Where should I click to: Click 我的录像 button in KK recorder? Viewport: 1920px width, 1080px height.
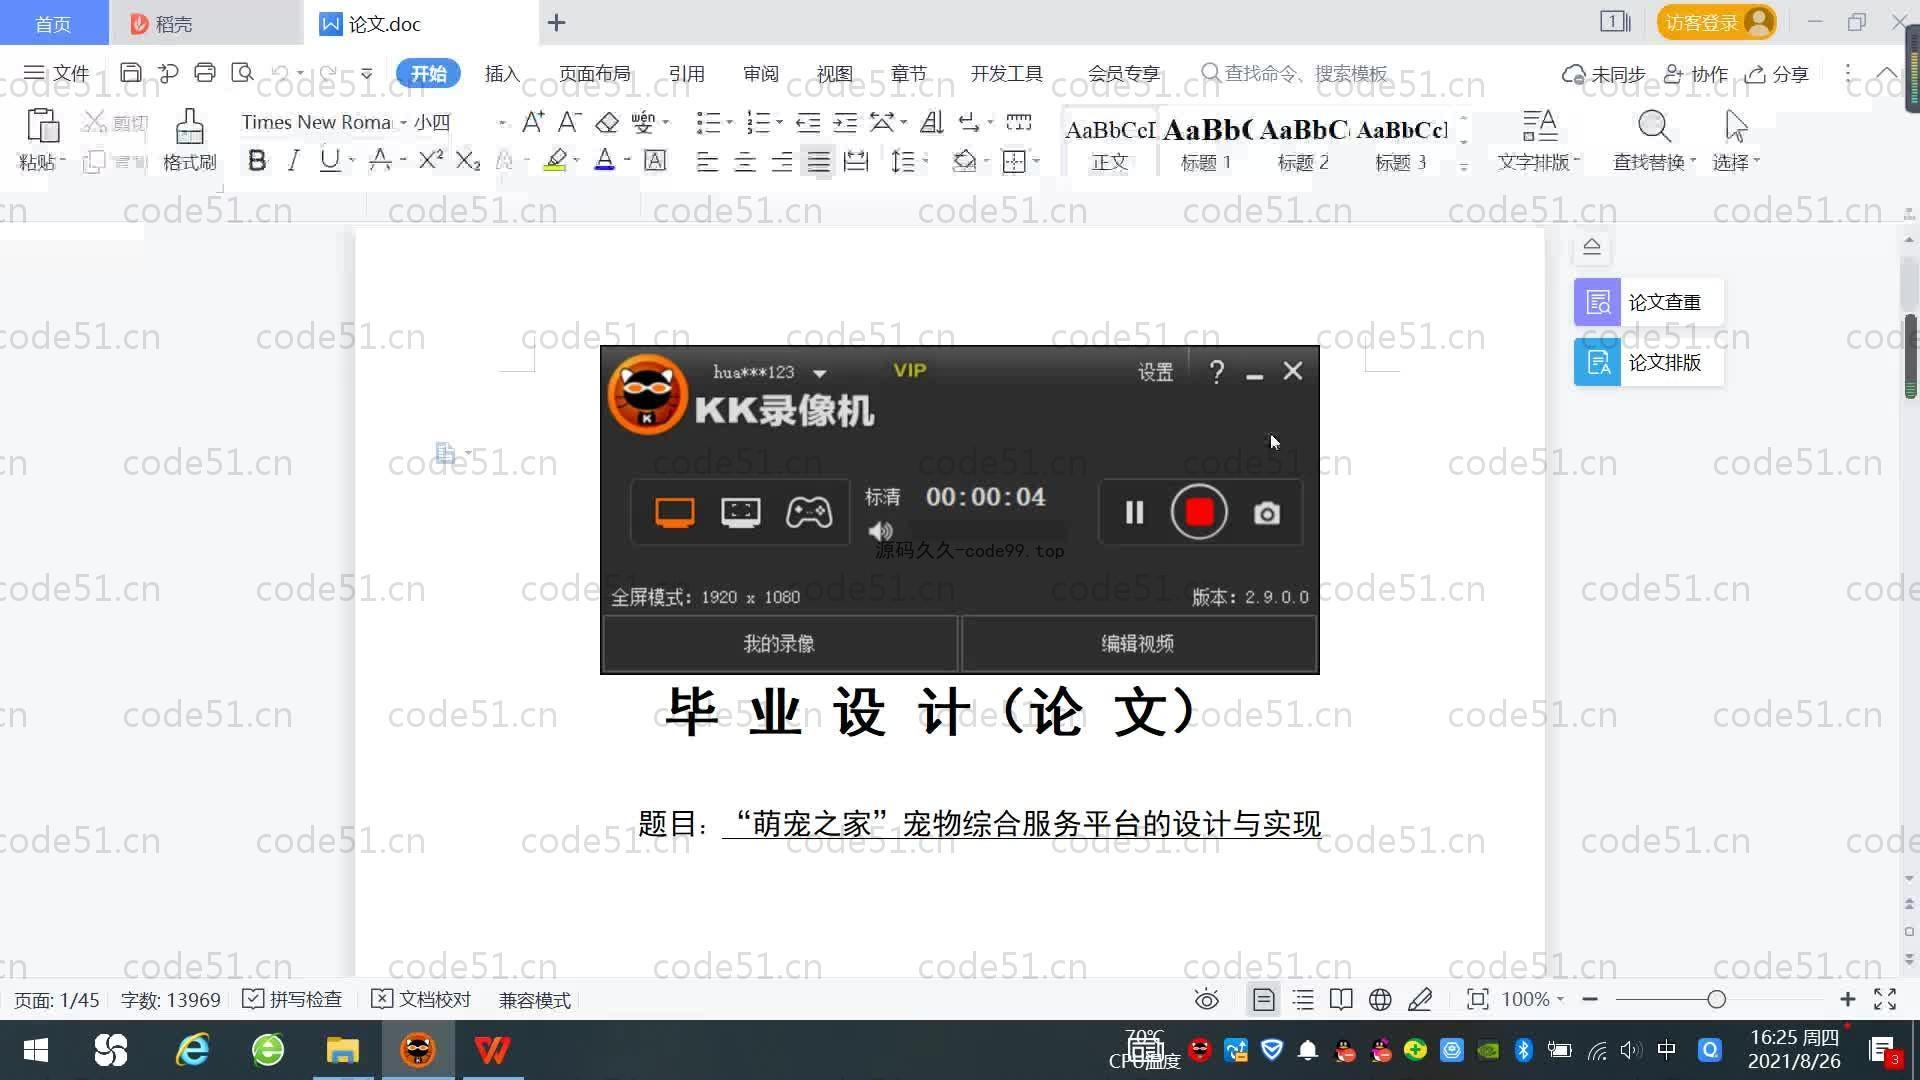[x=779, y=644]
